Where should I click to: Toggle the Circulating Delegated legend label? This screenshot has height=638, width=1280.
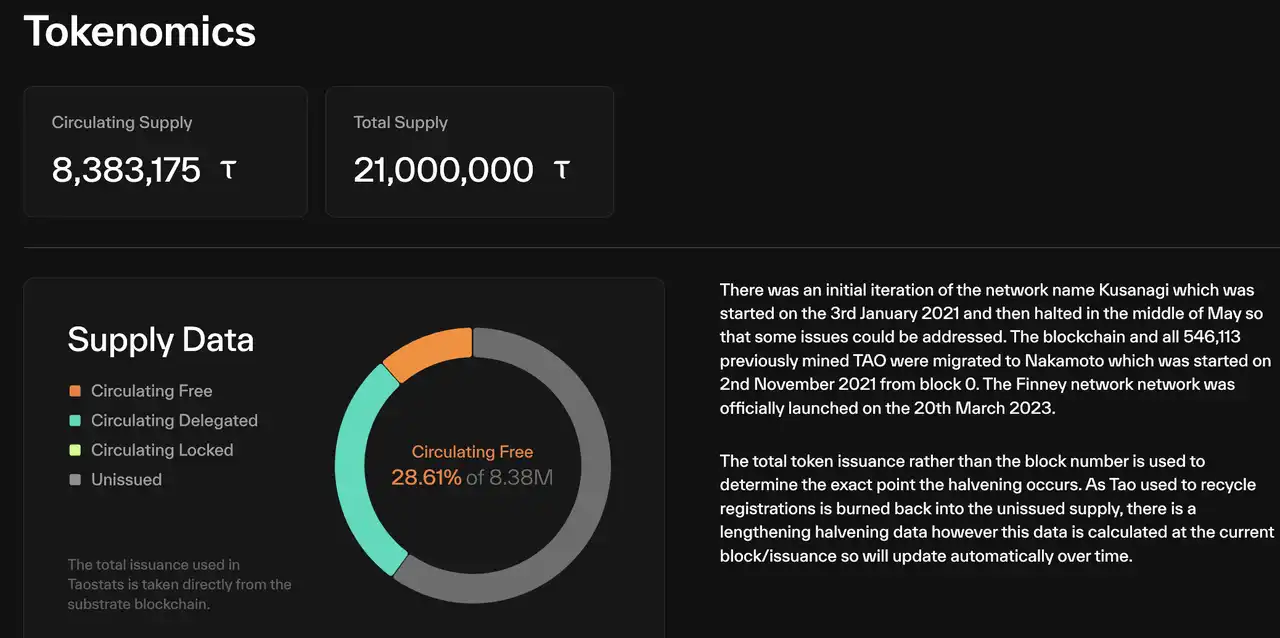pyautogui.click(x=174, y=421)
